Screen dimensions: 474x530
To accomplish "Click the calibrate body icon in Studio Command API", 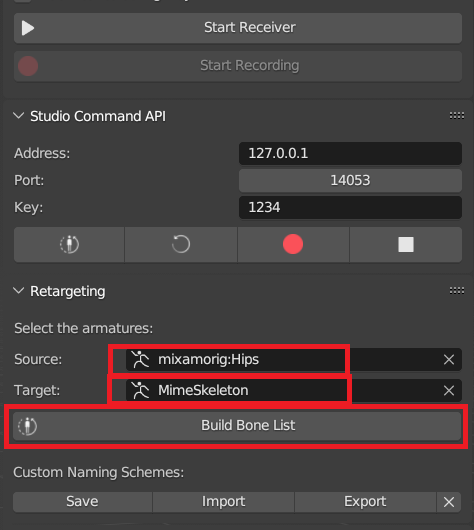I will pos(69,244).
